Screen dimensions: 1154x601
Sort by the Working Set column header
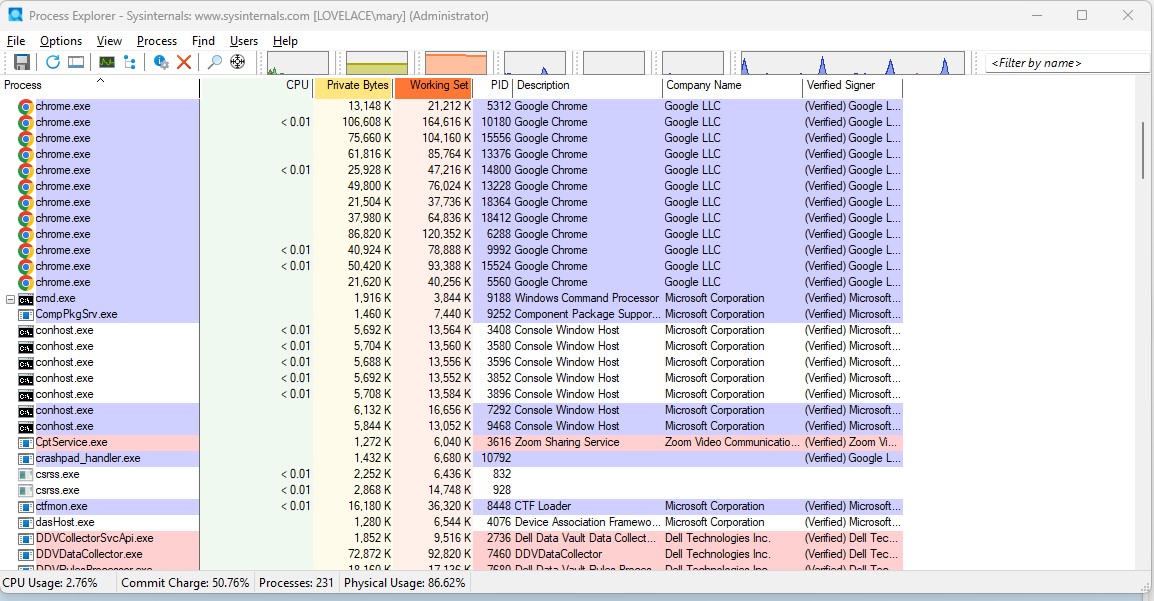pyautogui.click(x=433, y=85)
